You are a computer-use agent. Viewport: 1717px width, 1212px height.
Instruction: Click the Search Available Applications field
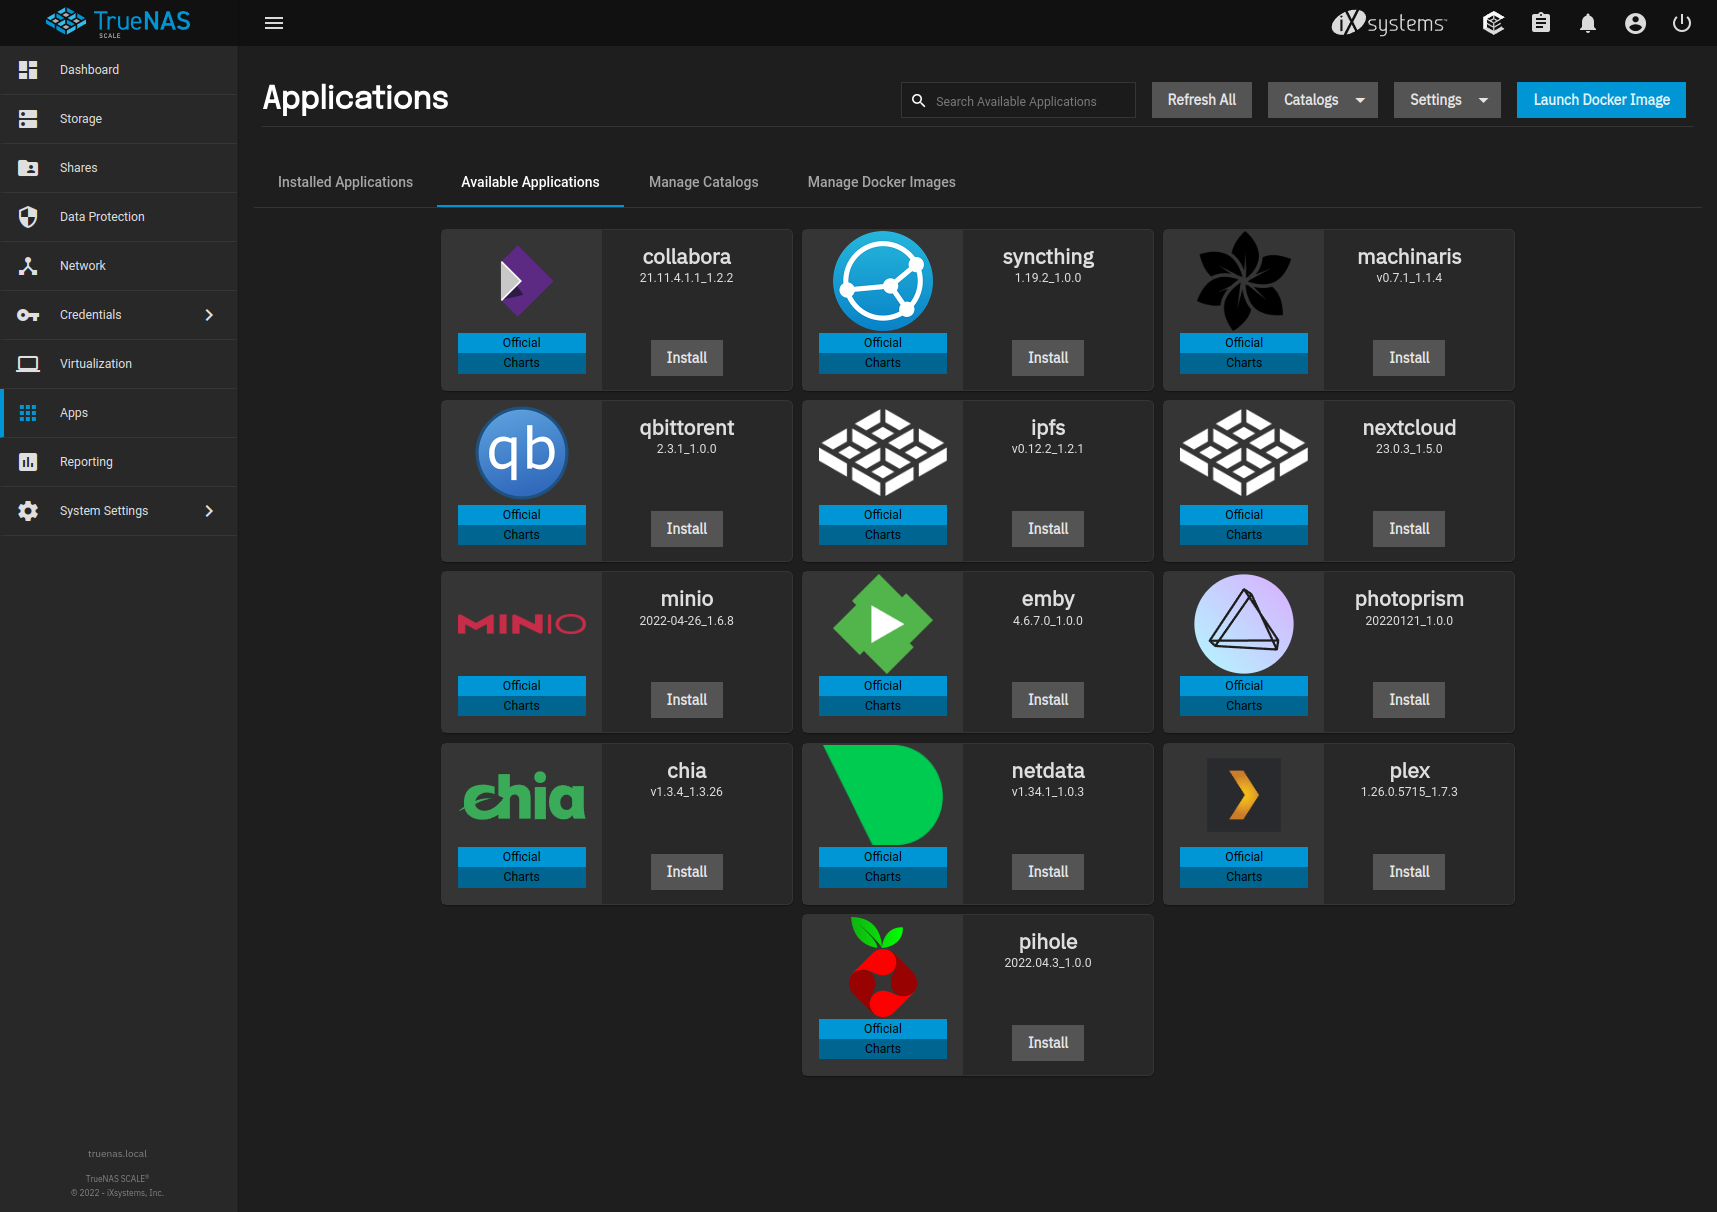(x=1018, y=100)
